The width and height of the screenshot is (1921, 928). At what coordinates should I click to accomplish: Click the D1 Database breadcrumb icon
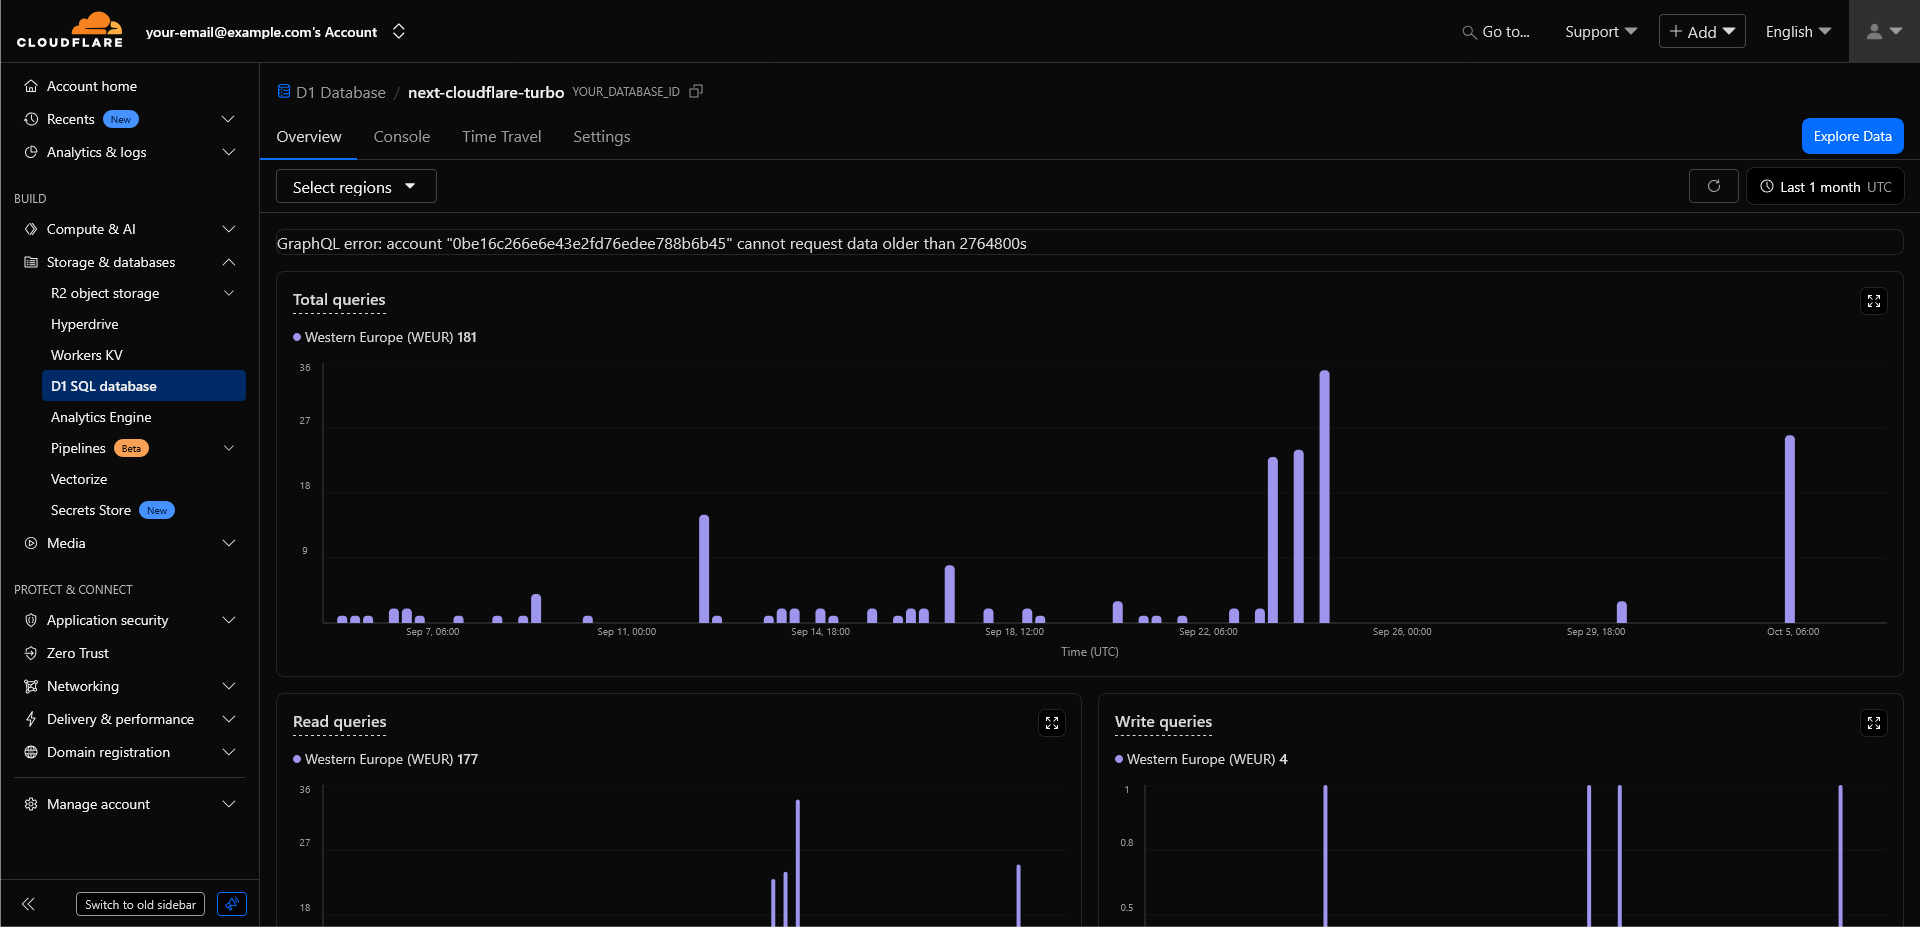pos(284,92)
